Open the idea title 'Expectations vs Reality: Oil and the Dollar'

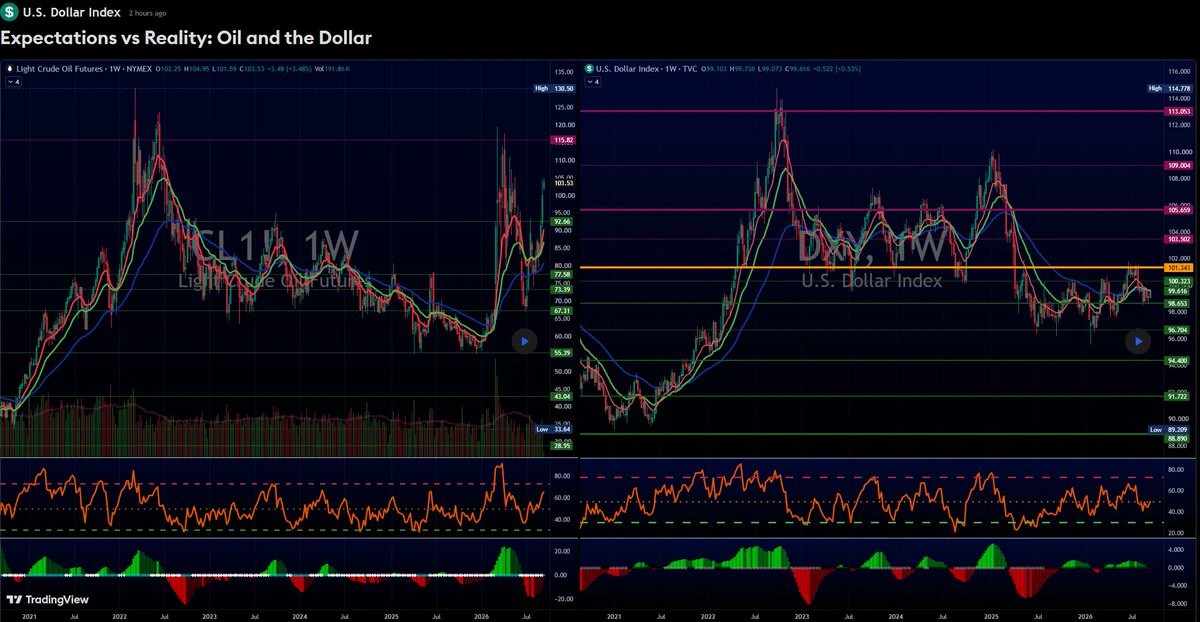[x=186, y=39]
